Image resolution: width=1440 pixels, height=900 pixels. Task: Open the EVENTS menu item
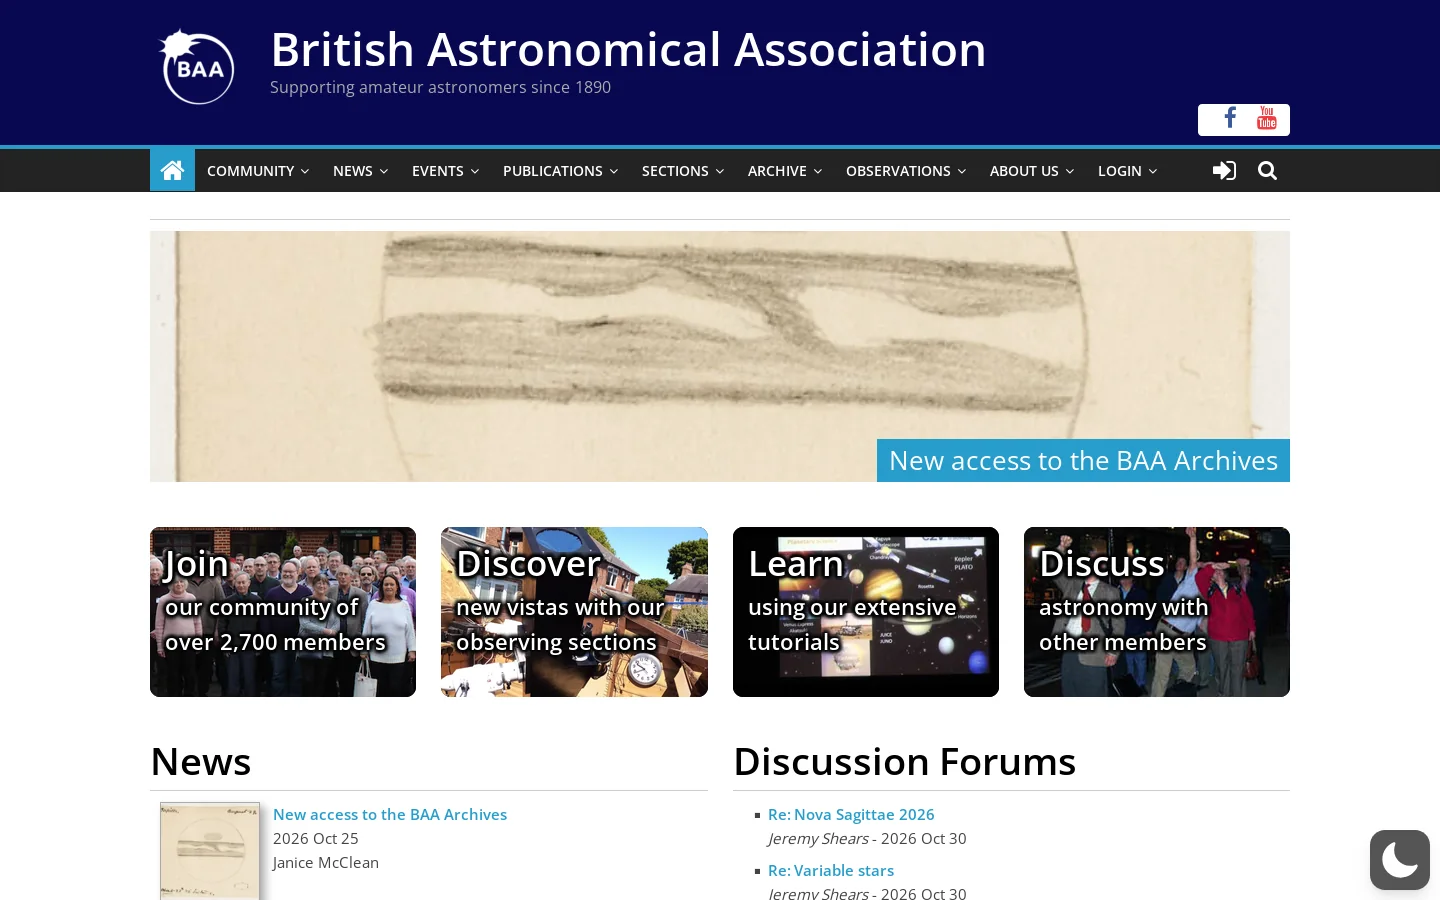(x=438, y=171)
